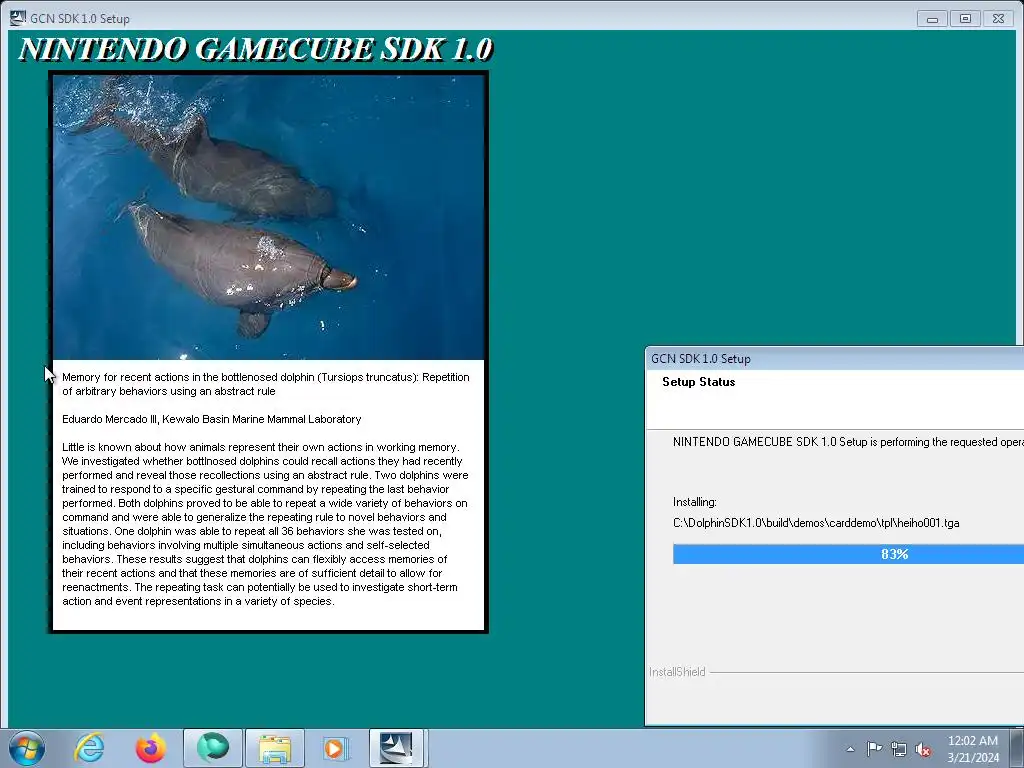Launch Windows Media Player from taskbar
The height and width of the screenshot is (768, 1024).
336,748
